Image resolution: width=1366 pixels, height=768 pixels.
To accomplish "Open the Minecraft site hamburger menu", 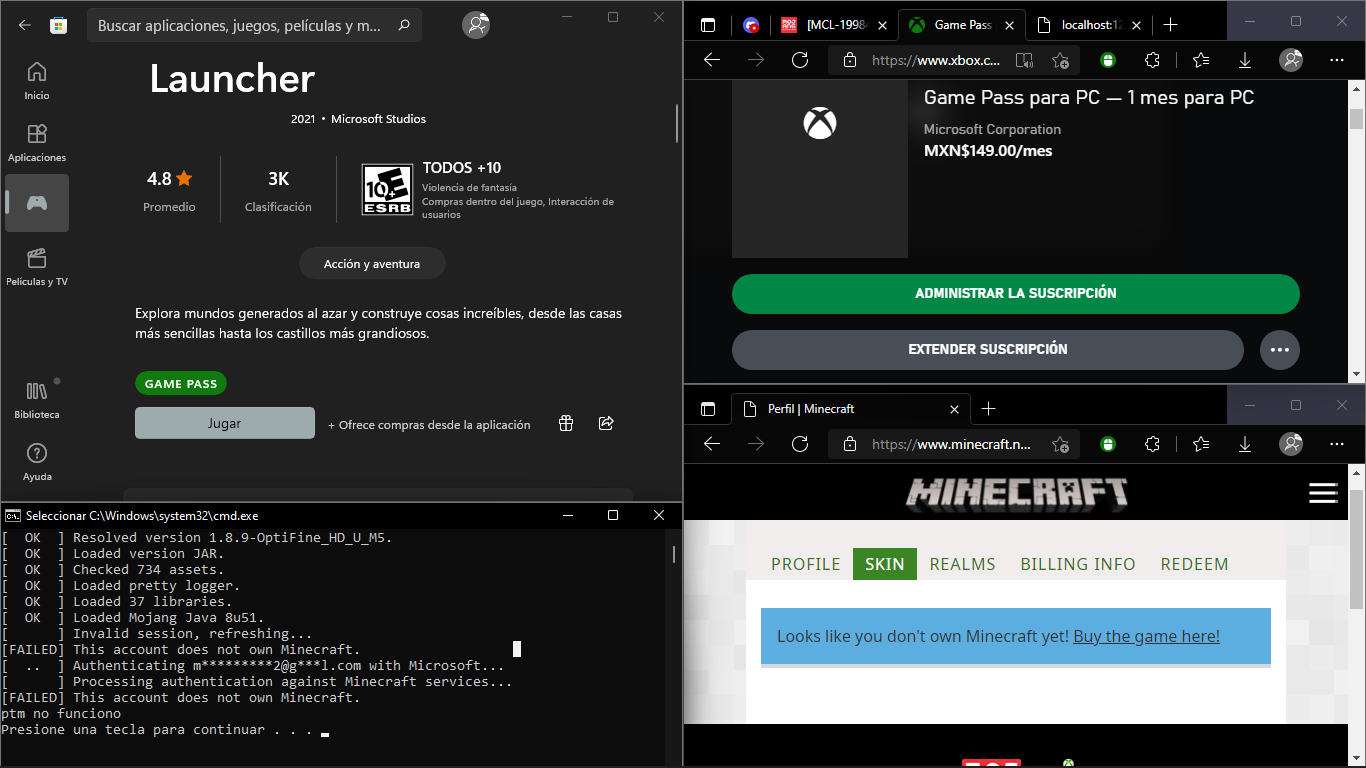I will [x=1323, y=492].
